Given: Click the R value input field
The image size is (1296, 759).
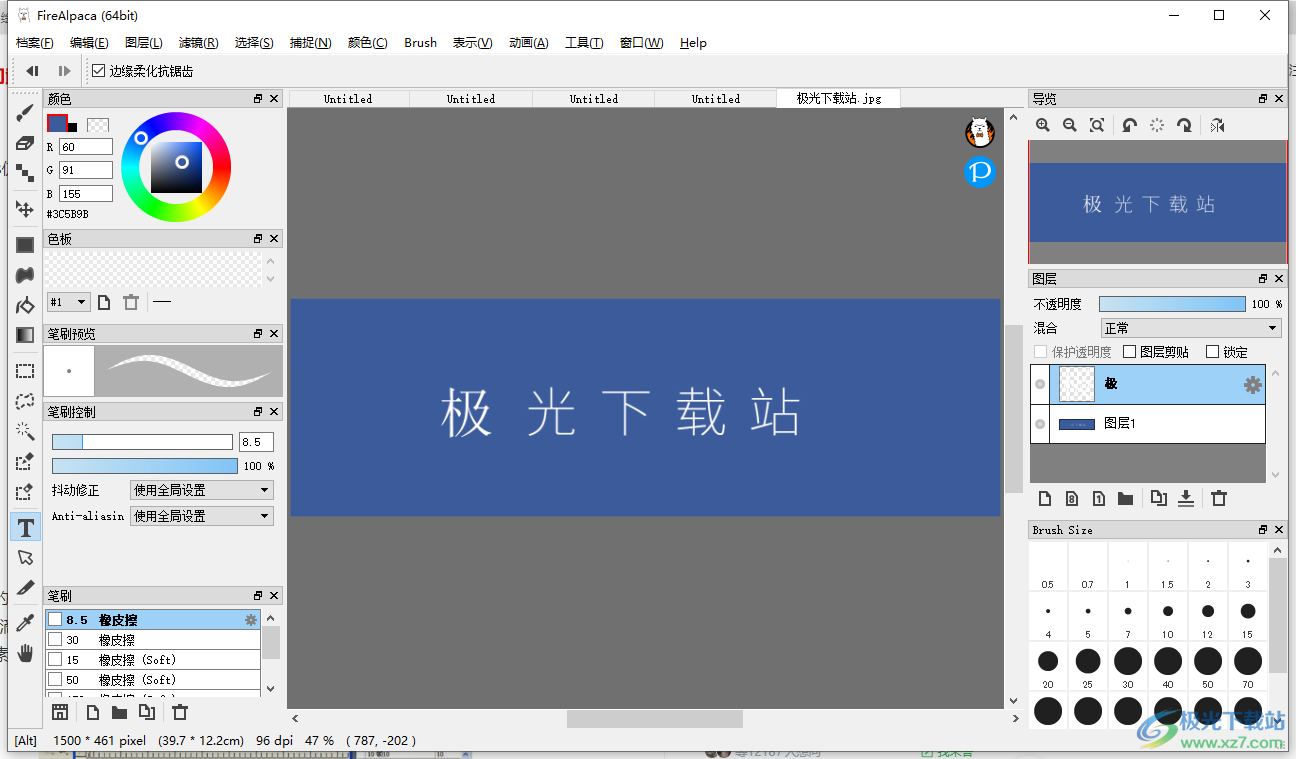Looking at the screenshot, I should click(85, 147).
